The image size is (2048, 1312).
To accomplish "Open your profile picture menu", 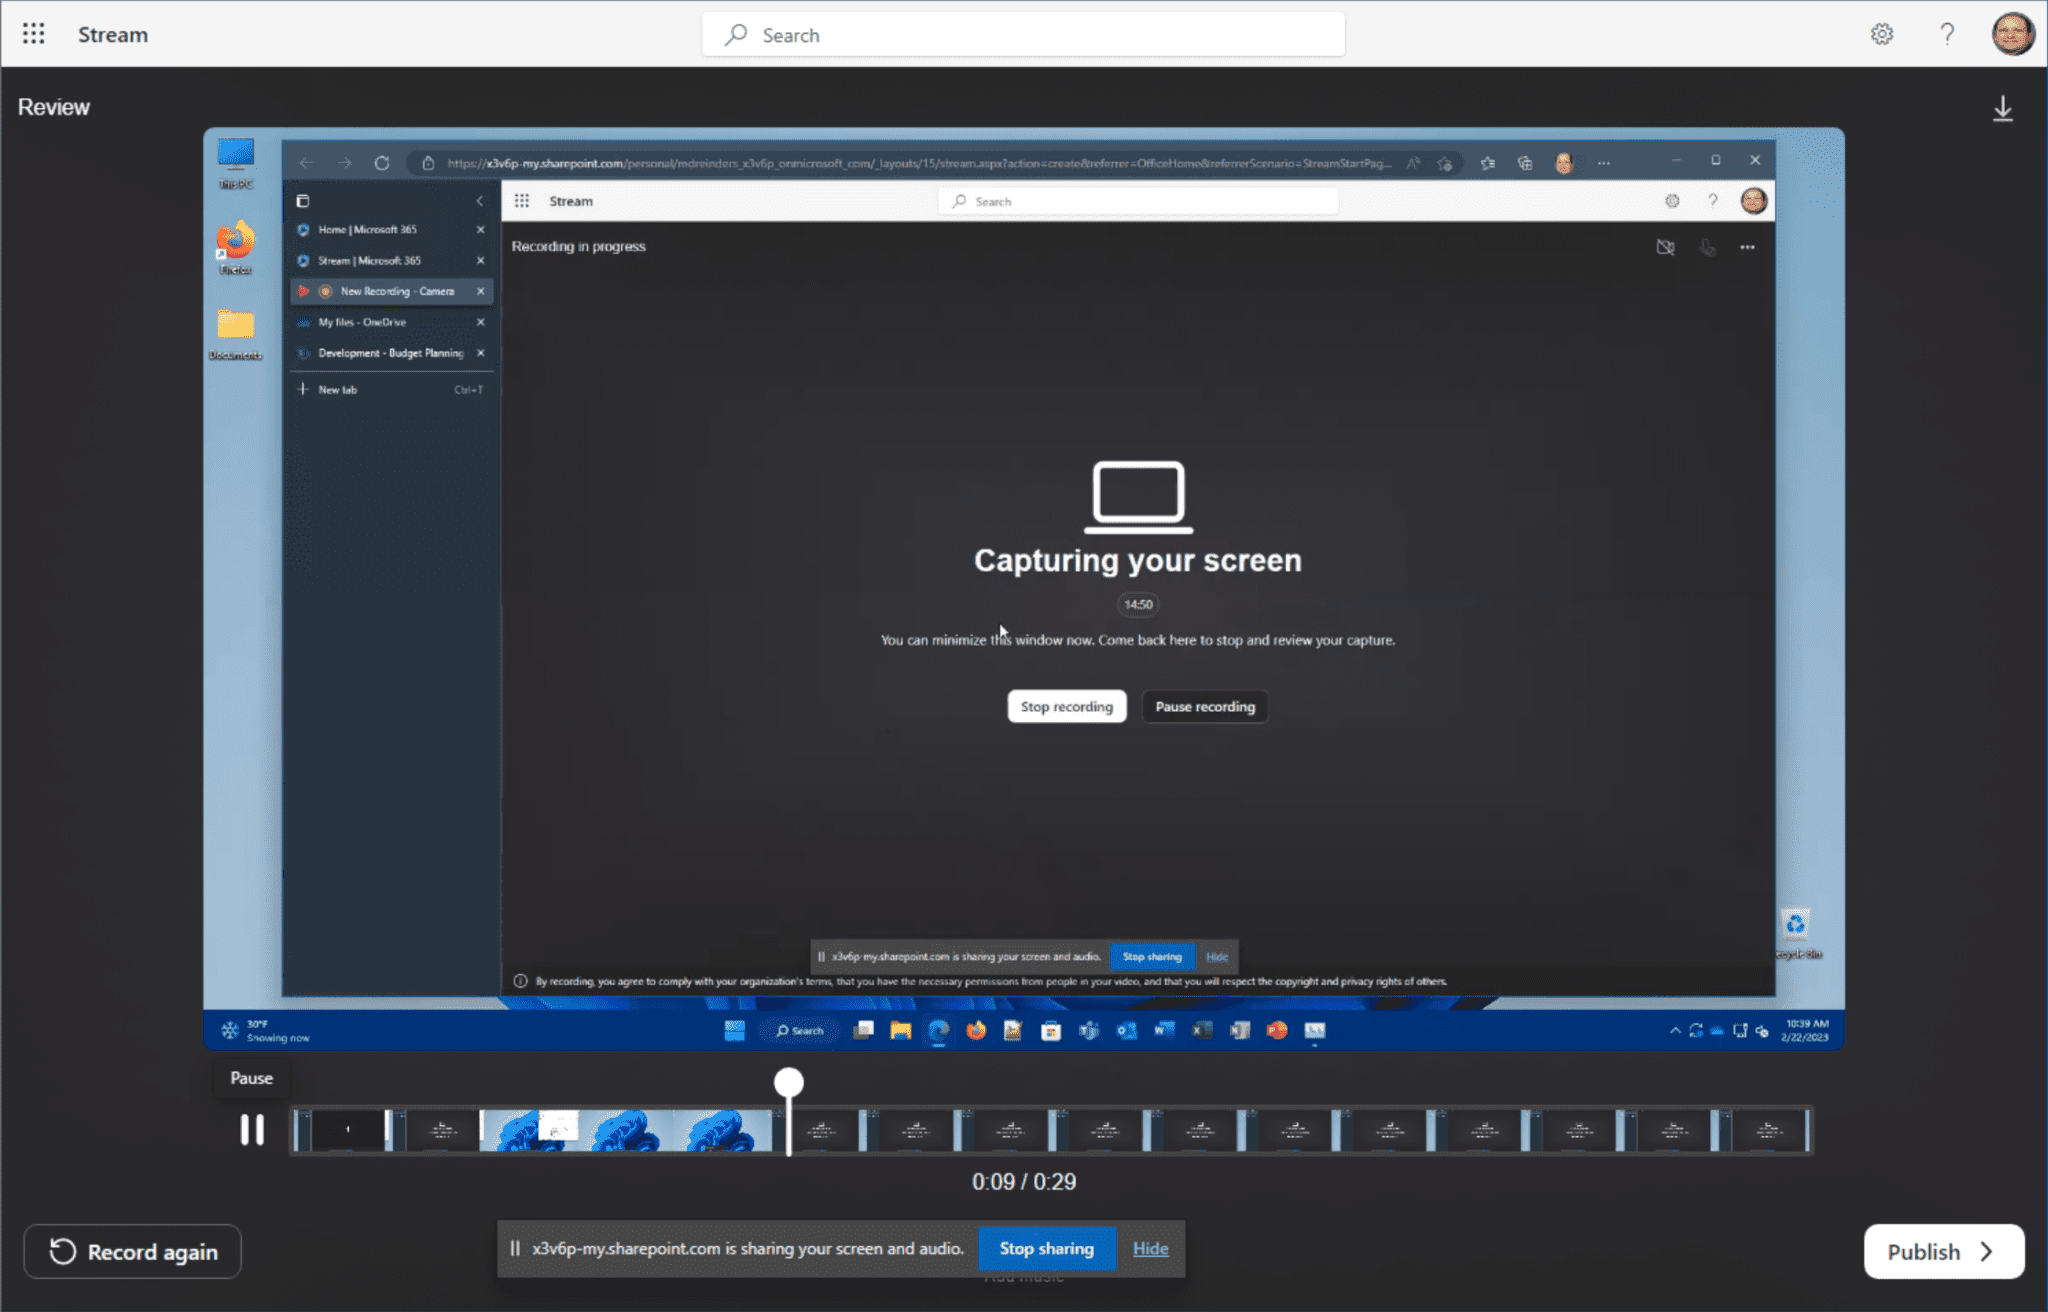I will [x=2014, y=33].
